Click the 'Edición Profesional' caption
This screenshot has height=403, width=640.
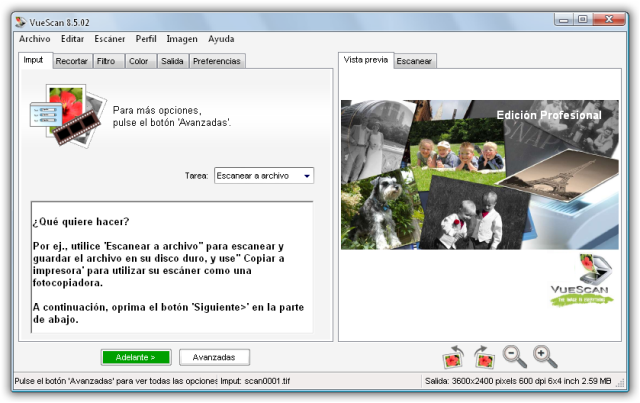tap(549, 115)
